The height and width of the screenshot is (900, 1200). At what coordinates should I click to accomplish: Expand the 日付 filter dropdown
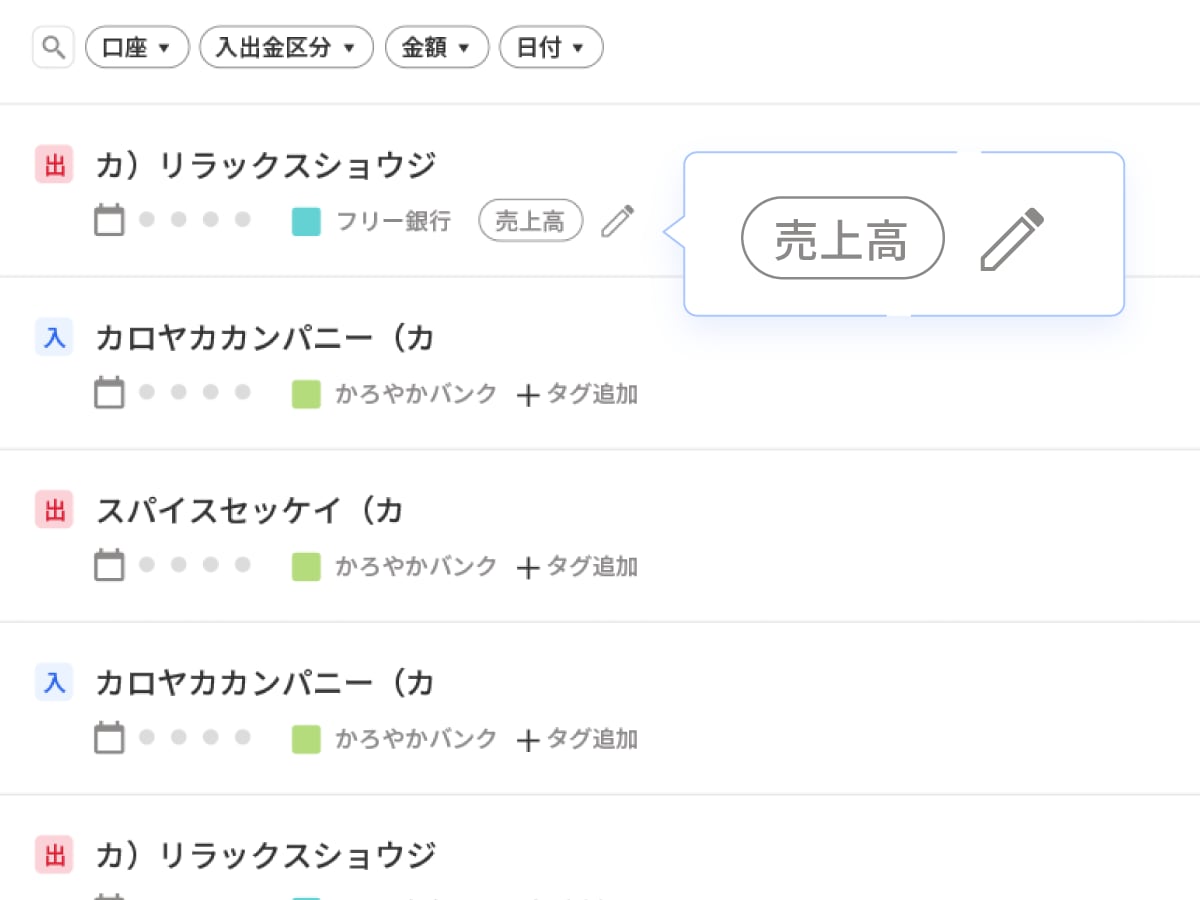coord(550,47)
